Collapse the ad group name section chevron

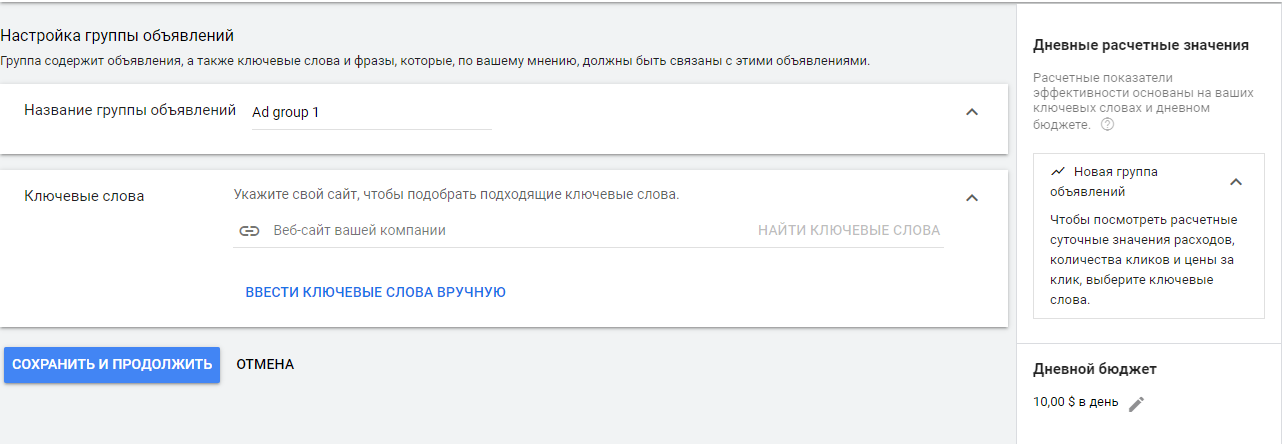(971, 112)
